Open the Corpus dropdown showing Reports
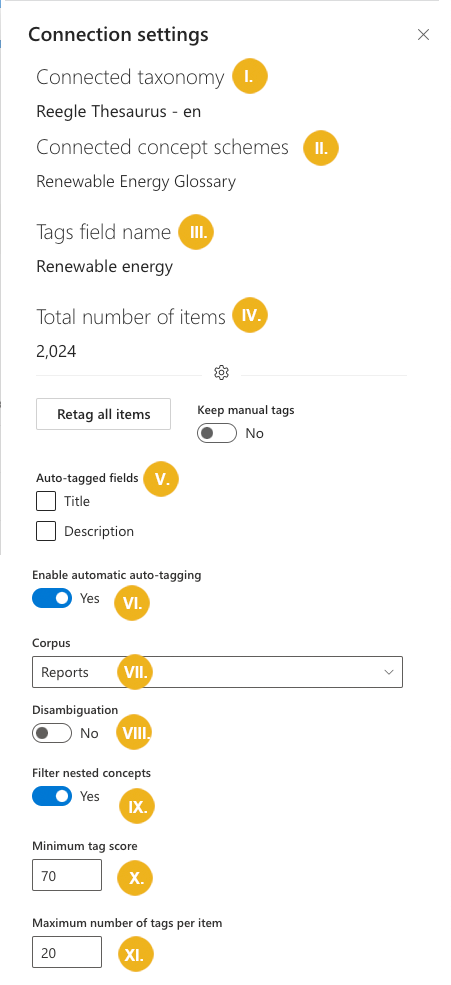Screen dimensions: 451x985 click(217, 672)
